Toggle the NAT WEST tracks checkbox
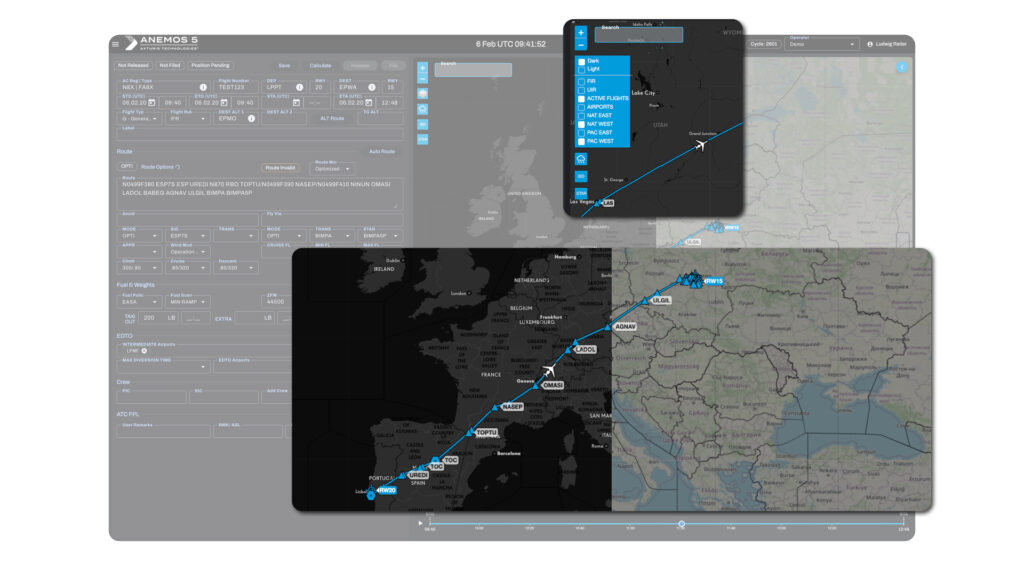The image size is (1024, 576). pos(581,124)
